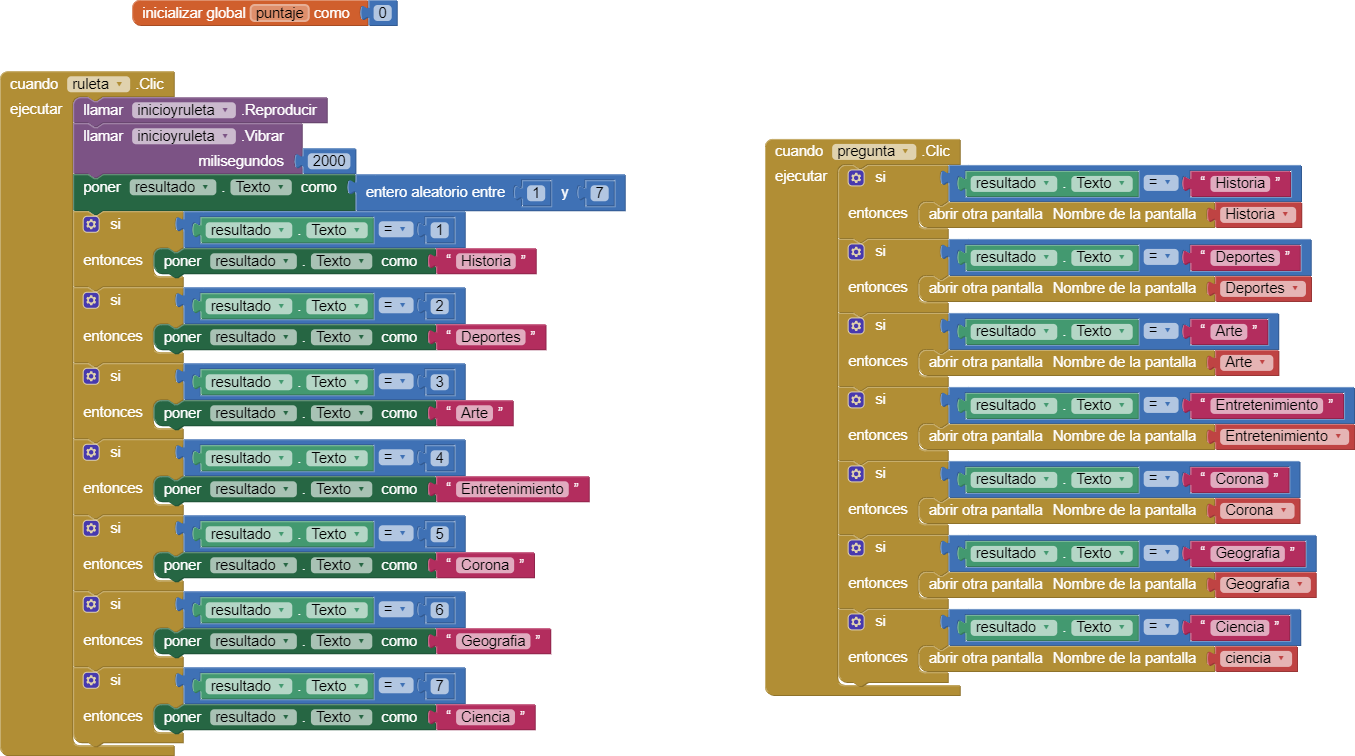Select "inicializar global" block label

194,14
